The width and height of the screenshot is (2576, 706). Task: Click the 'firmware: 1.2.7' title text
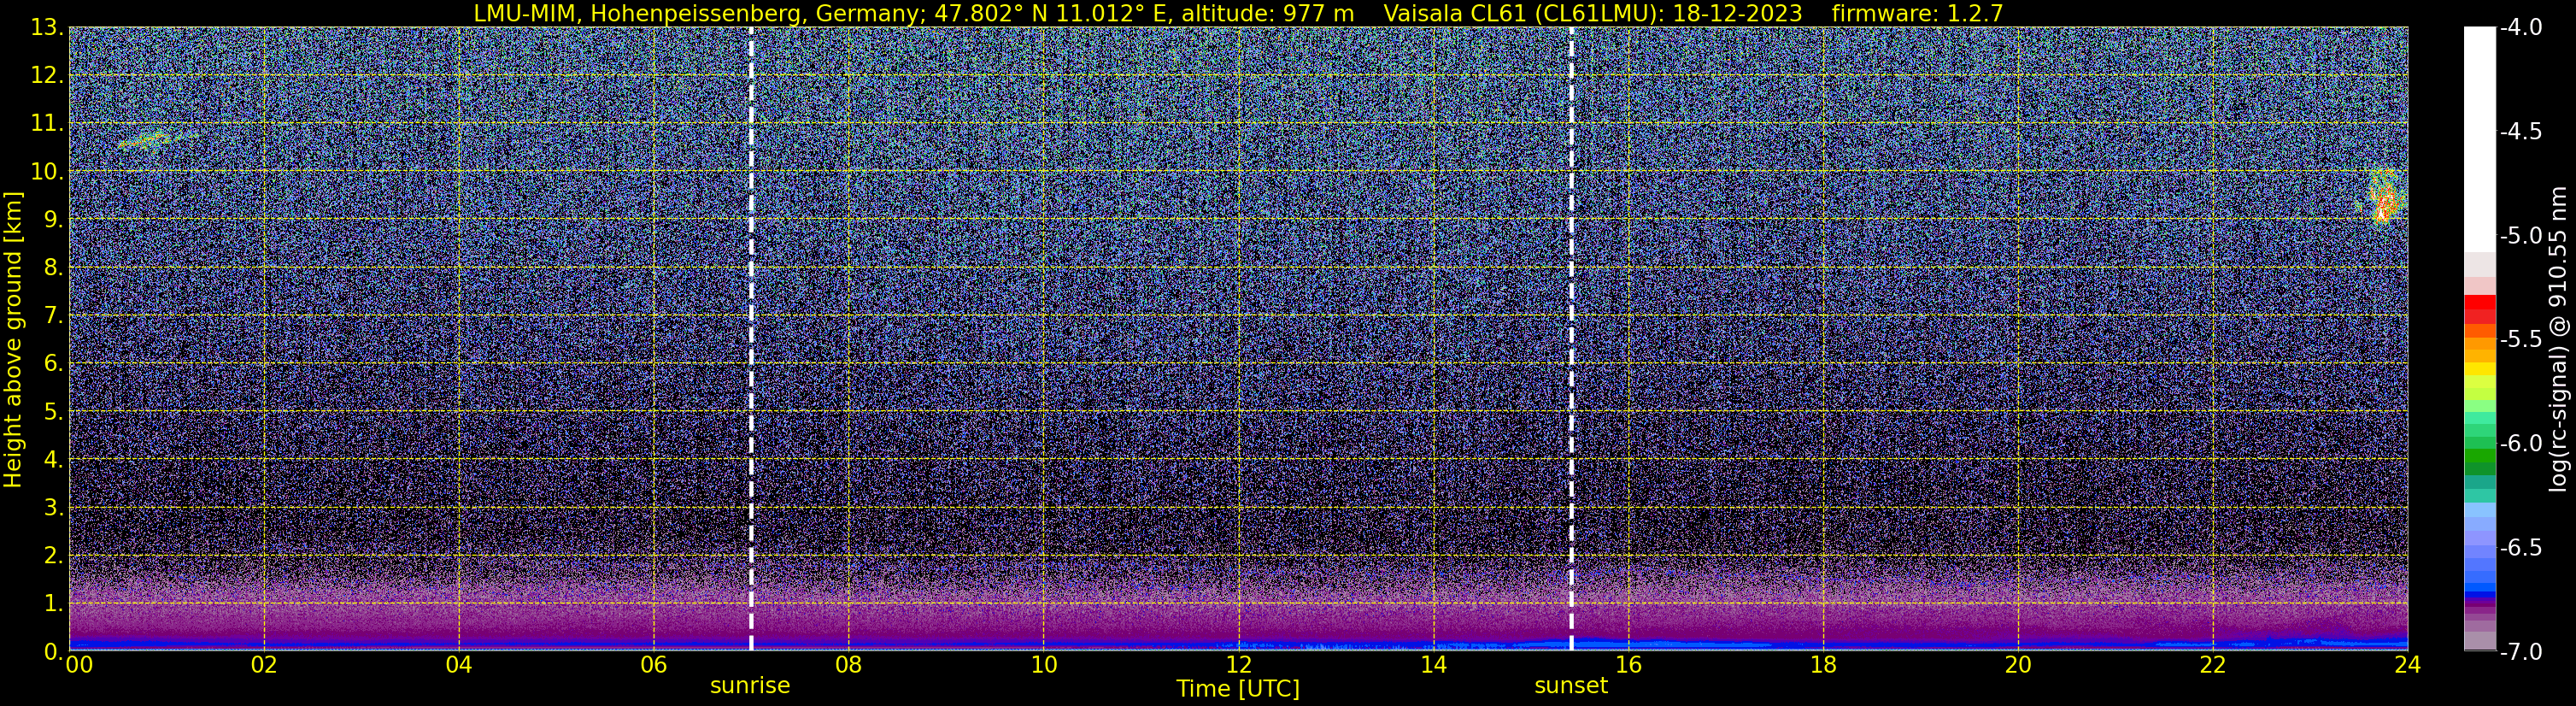[1917, 13]
